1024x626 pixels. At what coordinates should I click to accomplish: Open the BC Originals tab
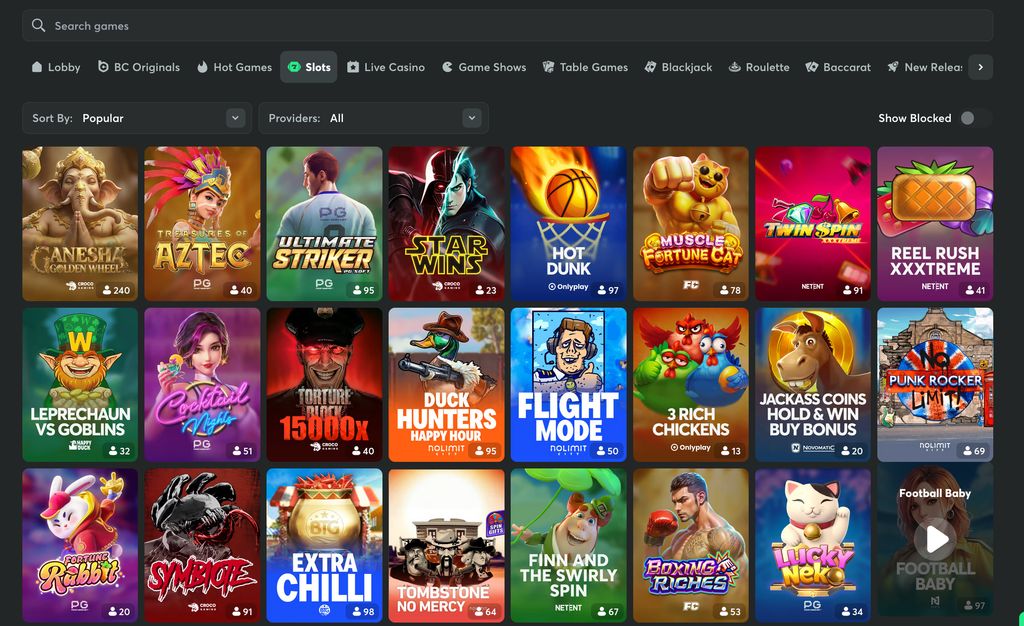(x=138, y=67)
